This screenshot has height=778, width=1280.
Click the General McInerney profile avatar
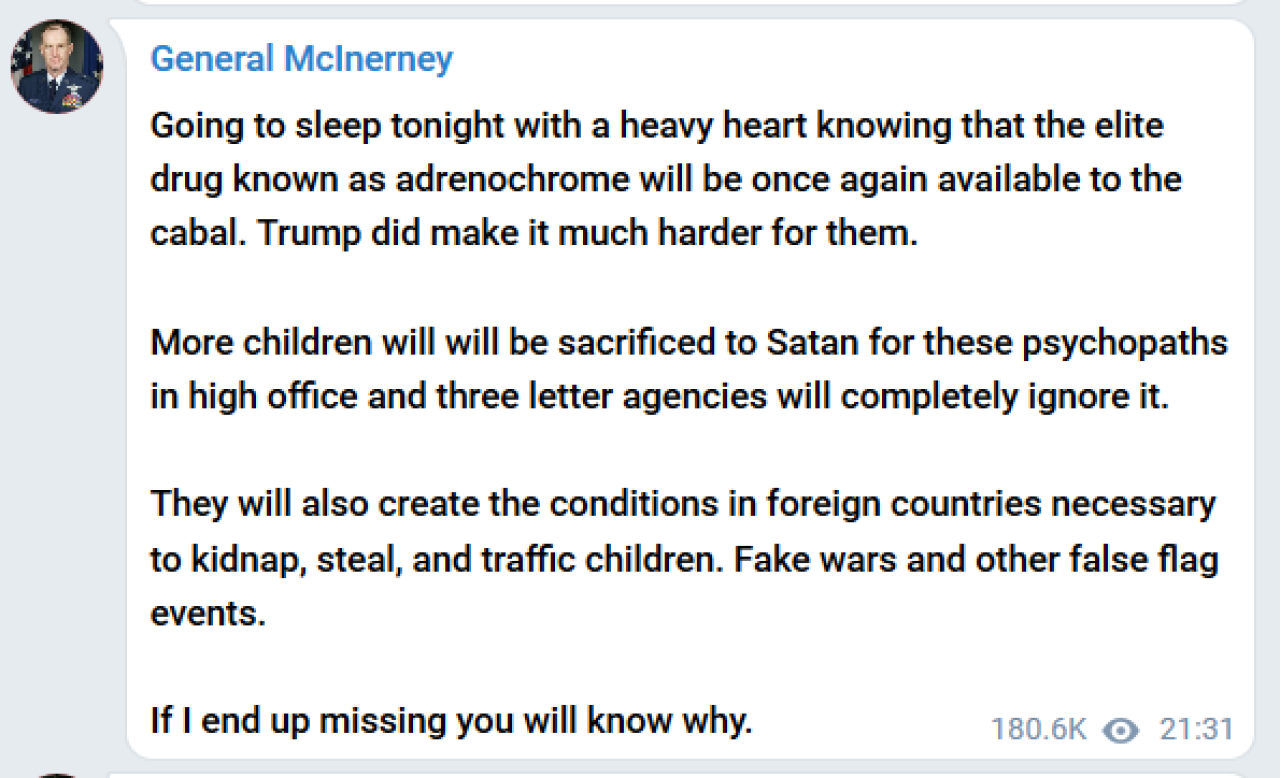coord(57,66)
